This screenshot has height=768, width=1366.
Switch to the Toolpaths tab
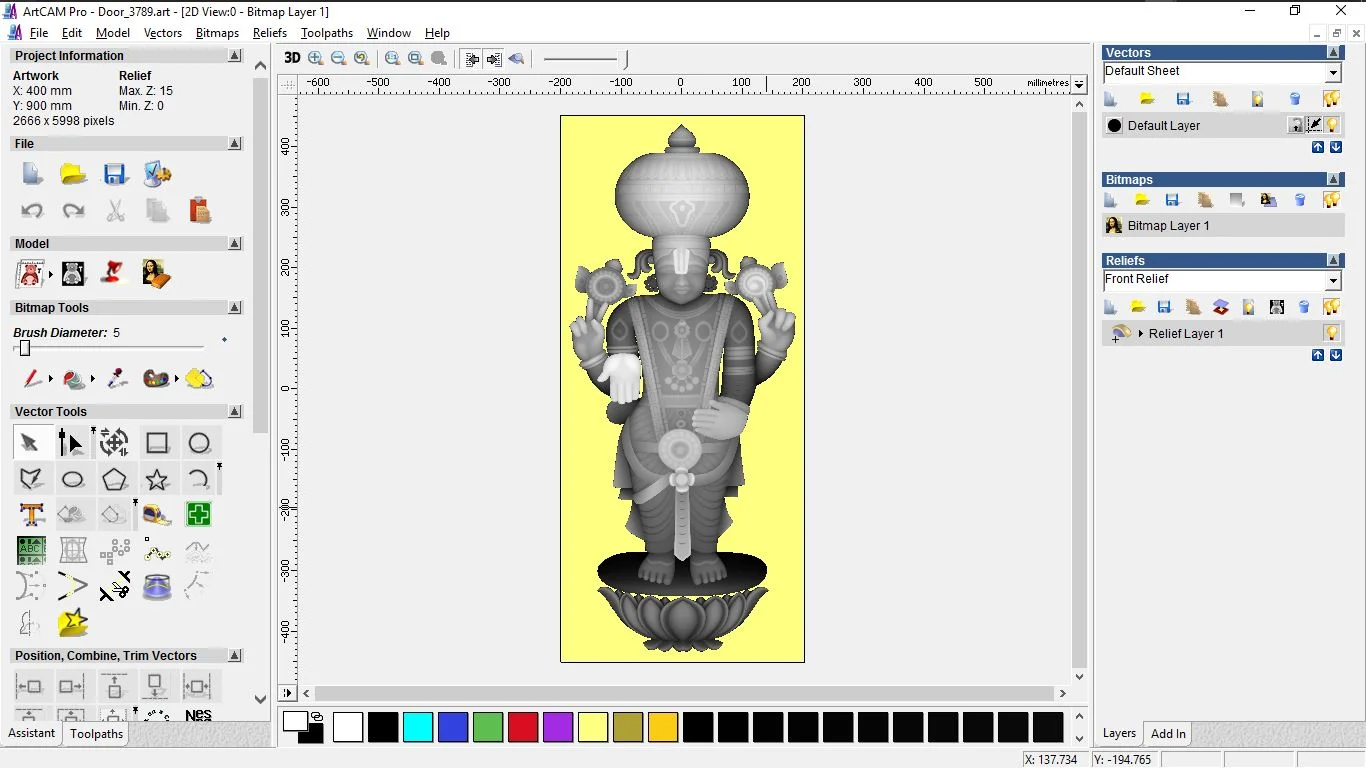tap(97, 734)
